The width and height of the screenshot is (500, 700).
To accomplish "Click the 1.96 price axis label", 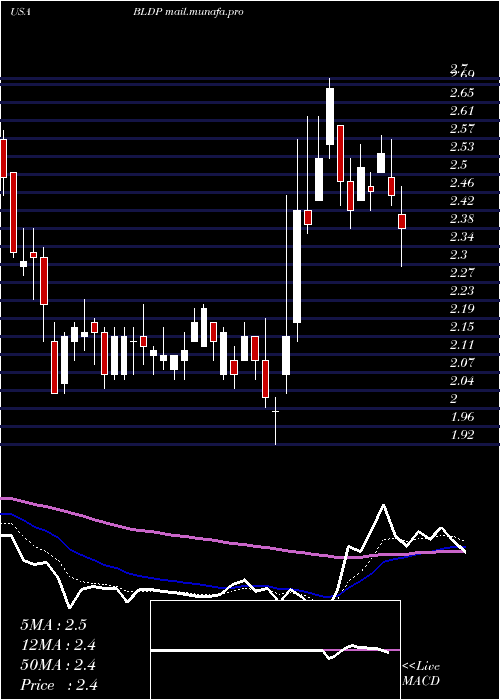I will [462, 417].
